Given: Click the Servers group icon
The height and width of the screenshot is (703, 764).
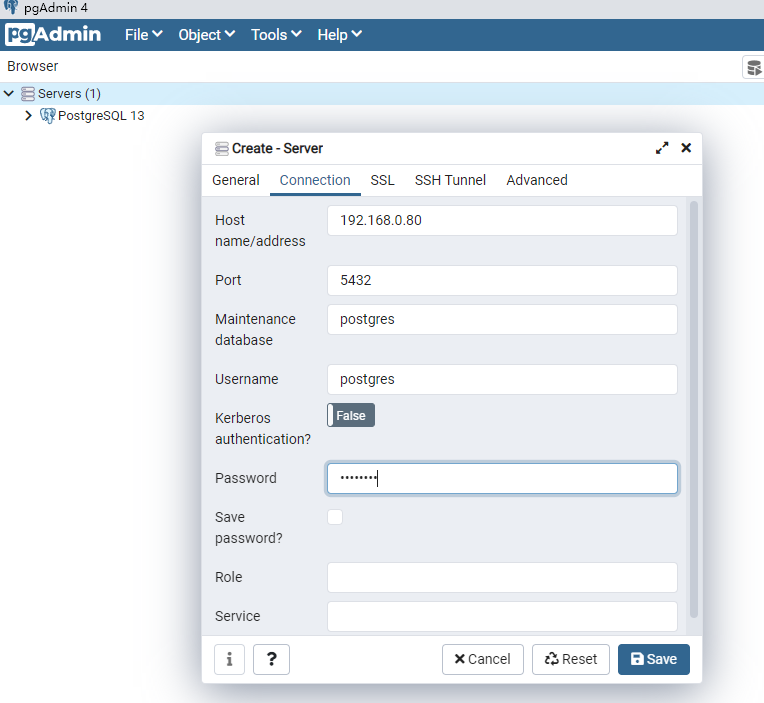Looking at the screenshot, I should 28,94.
